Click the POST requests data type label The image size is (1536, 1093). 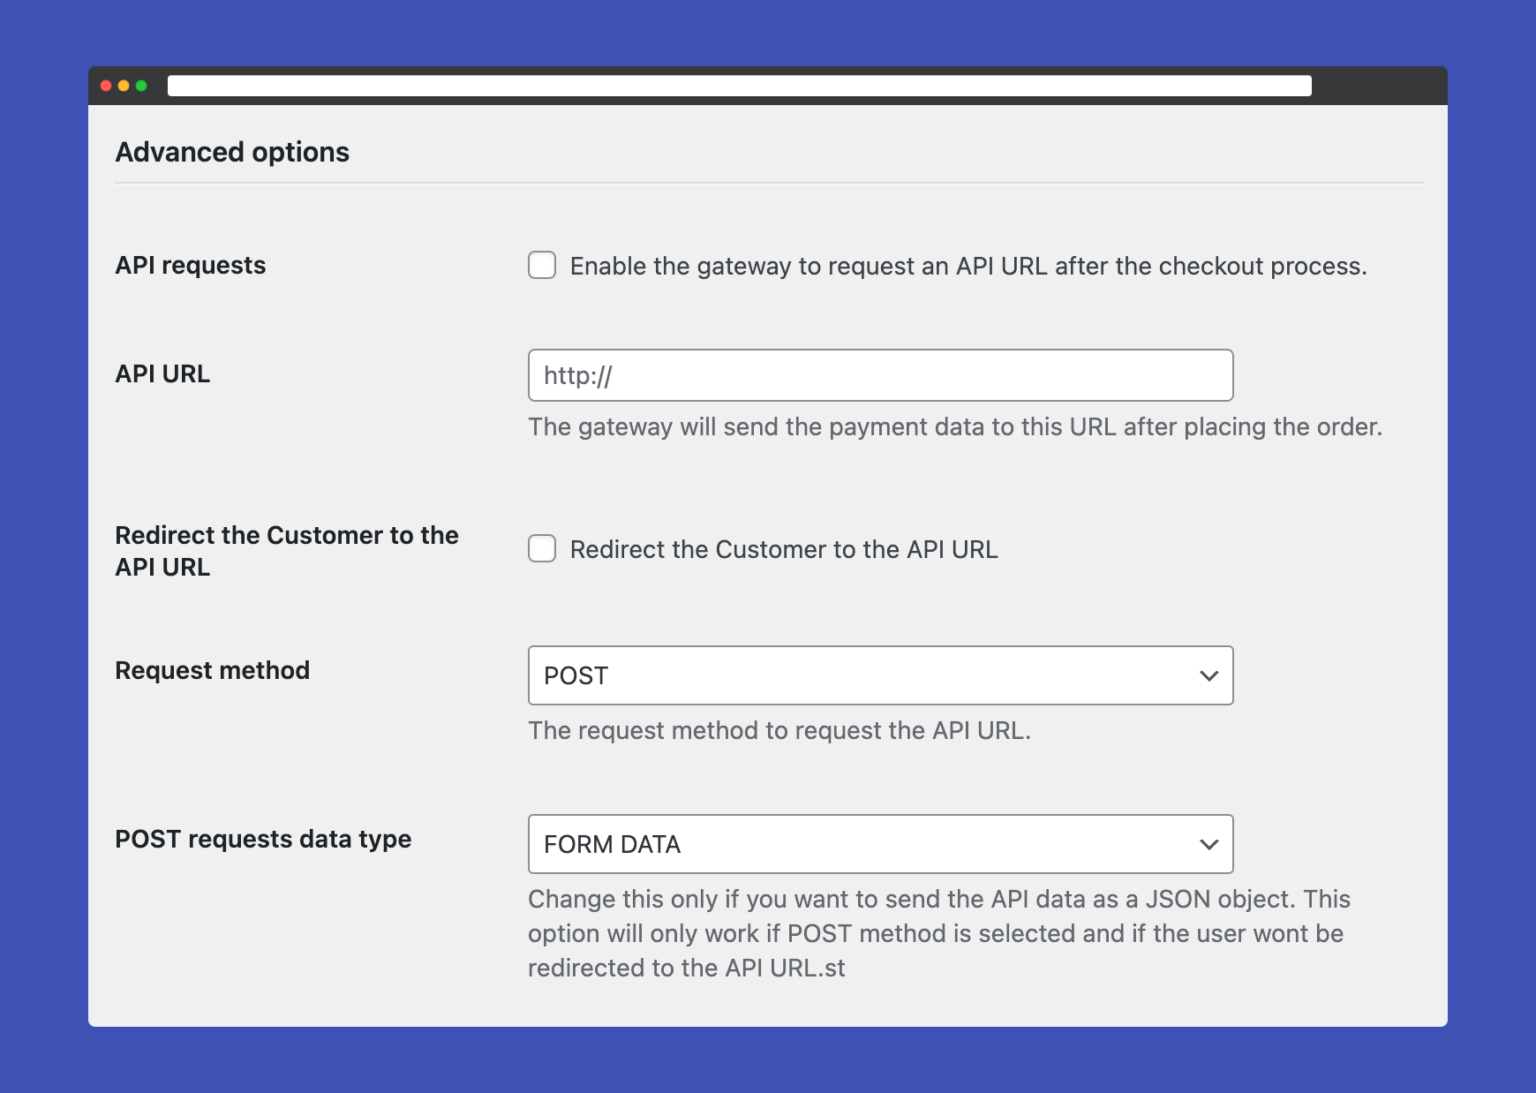pyautogui.click(x=263, y=839)
